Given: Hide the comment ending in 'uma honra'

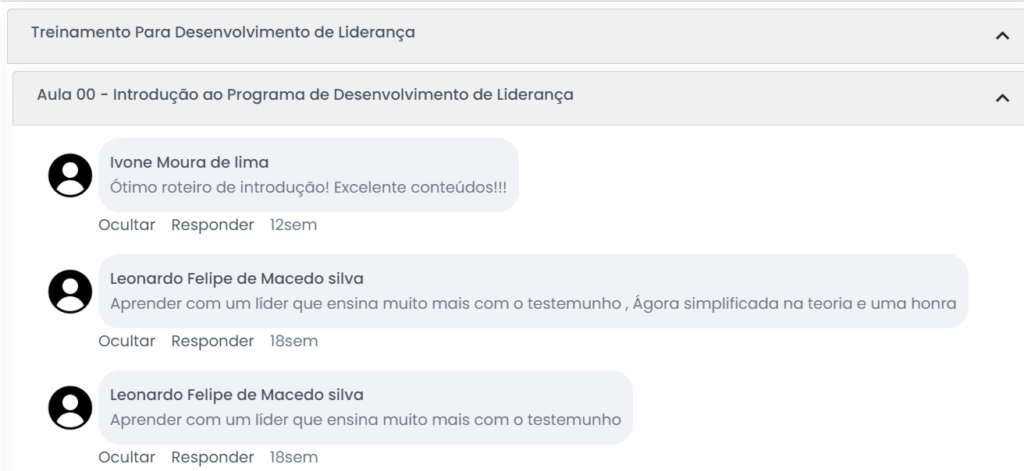Looking at the screenshot, I should [127, 341].
